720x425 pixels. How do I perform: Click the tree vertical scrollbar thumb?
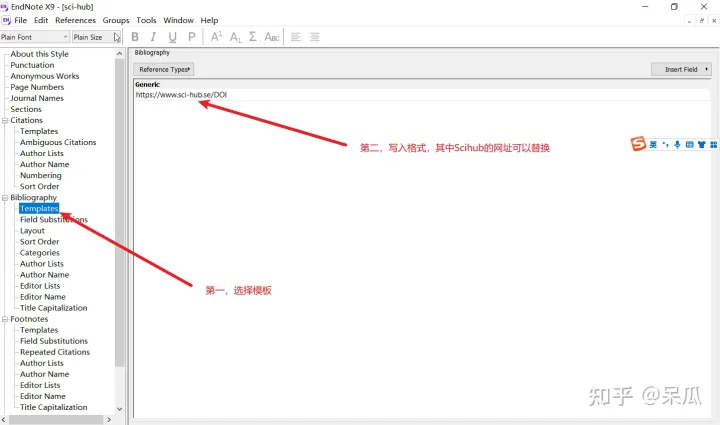[x=119, y=212]
